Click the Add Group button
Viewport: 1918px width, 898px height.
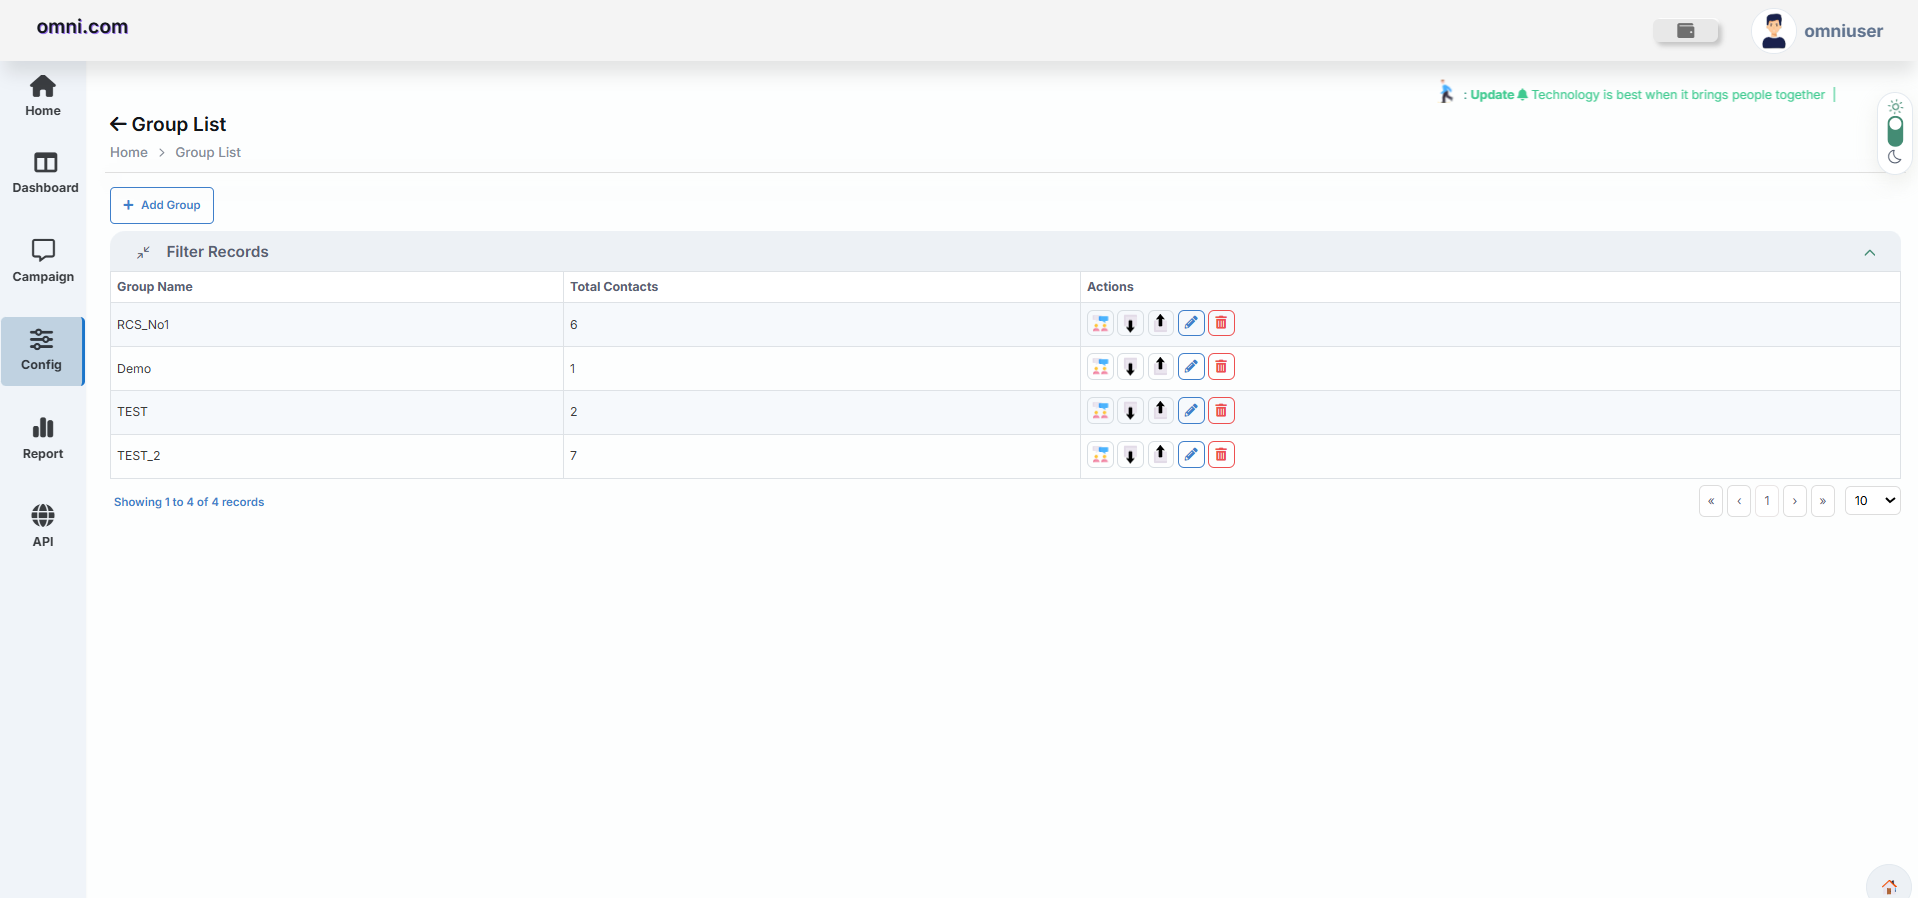pyautogui.click(x=162, y=205)
